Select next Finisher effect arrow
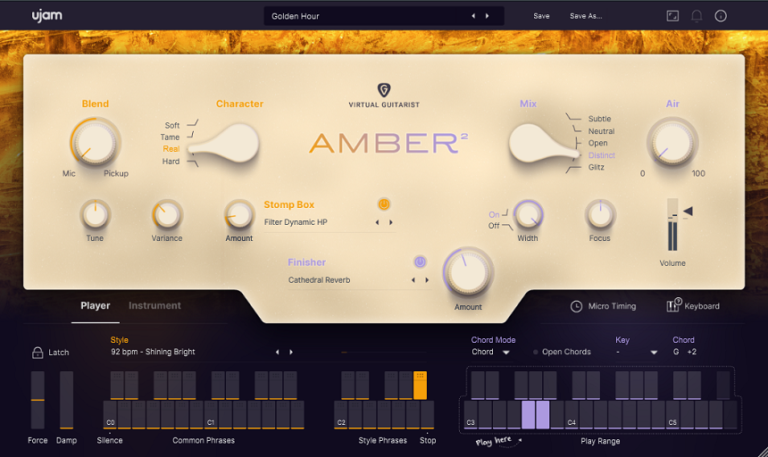 427,280
